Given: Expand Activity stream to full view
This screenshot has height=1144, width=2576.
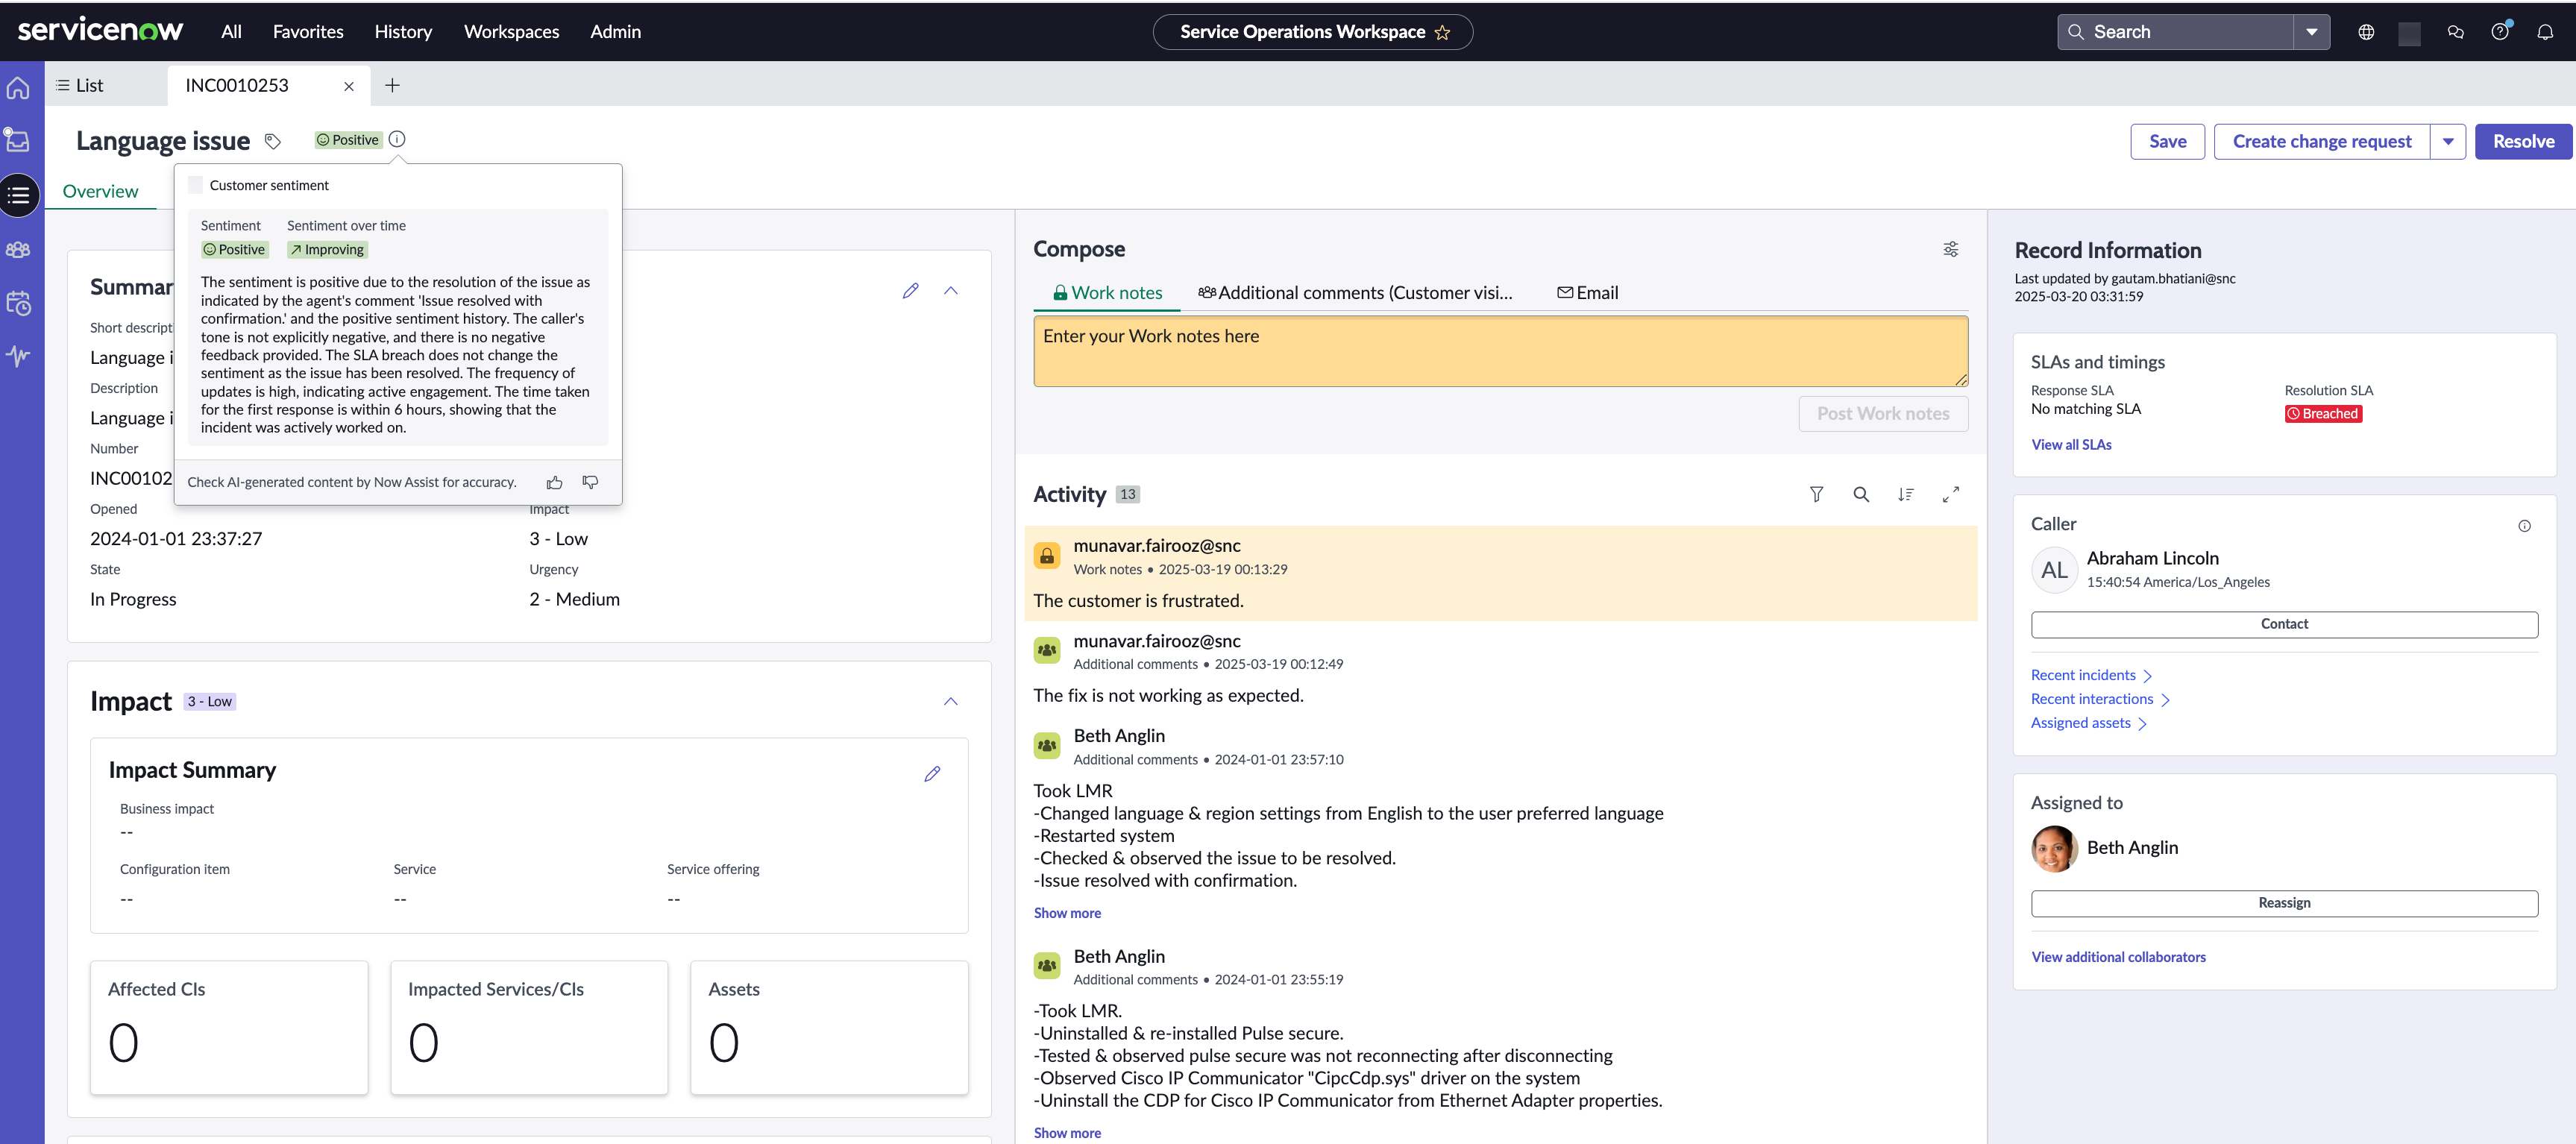Looking at the screenshot, I should point(1950,494).
